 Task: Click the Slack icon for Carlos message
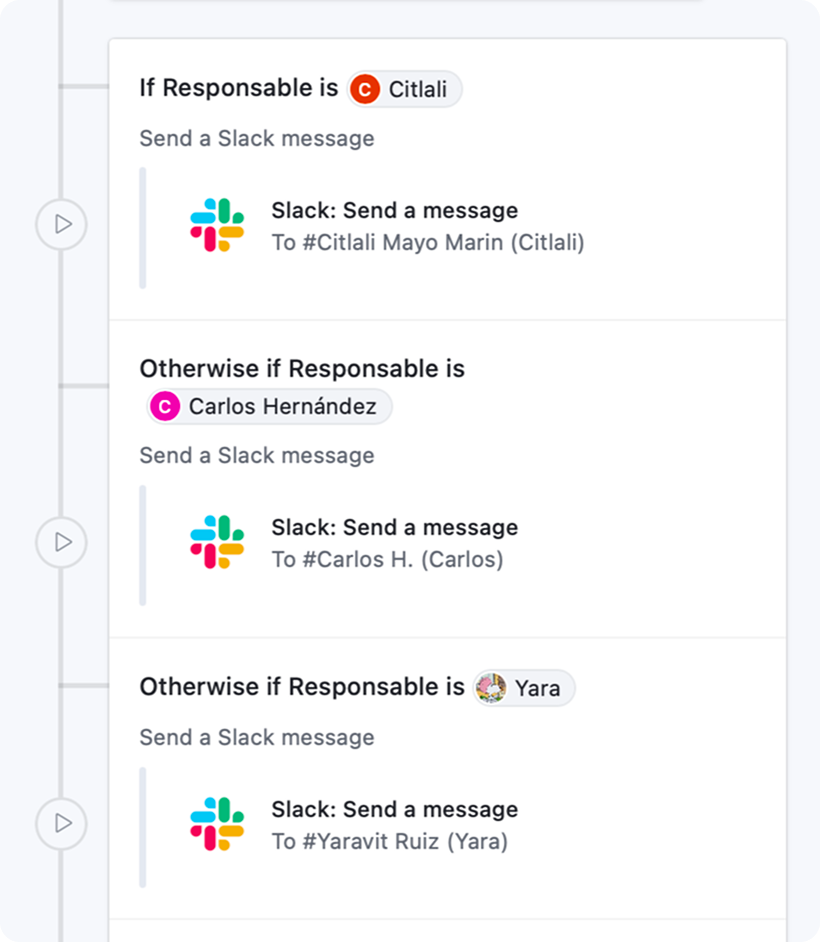[217, 542]
